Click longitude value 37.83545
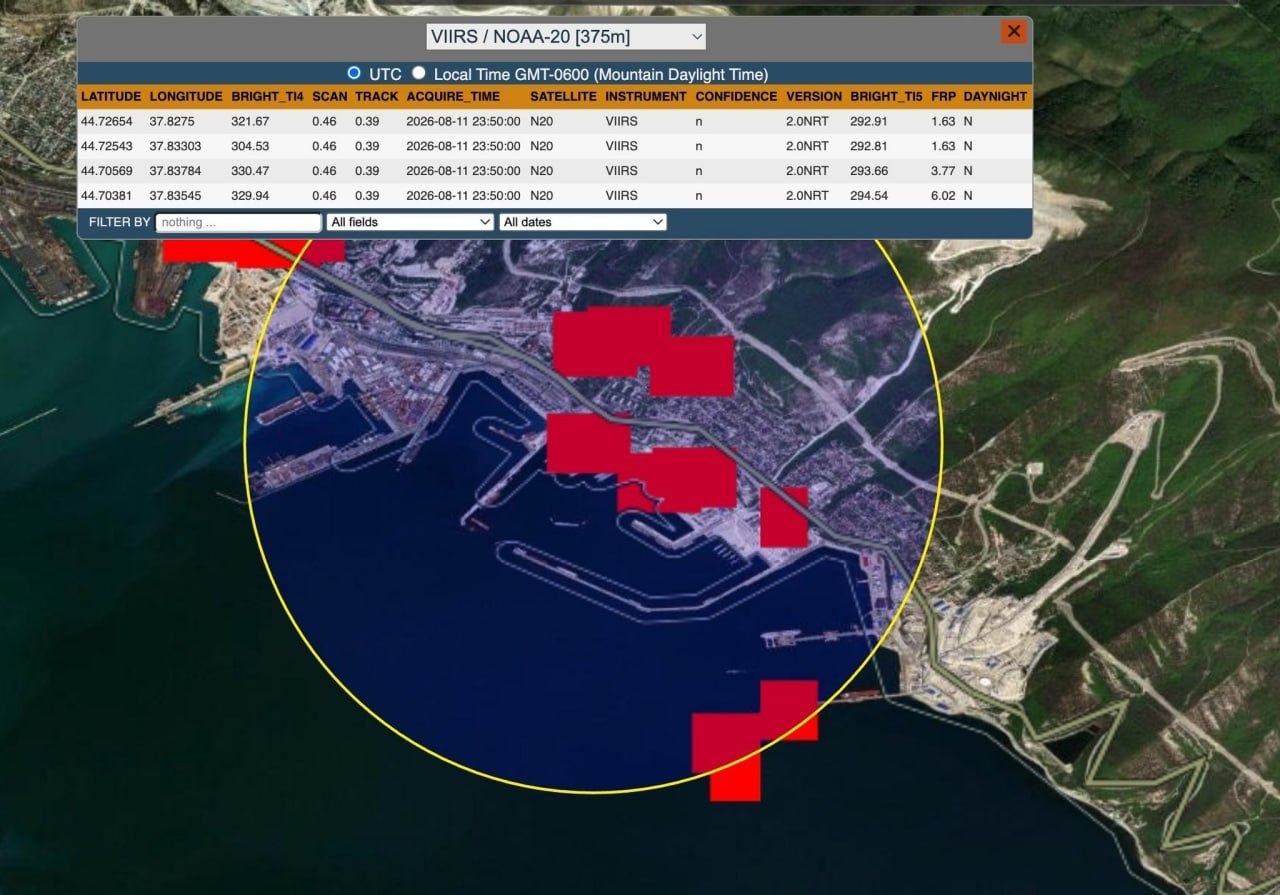The height and width of the screenshot is (895, 1280). [x=175, y=196]
